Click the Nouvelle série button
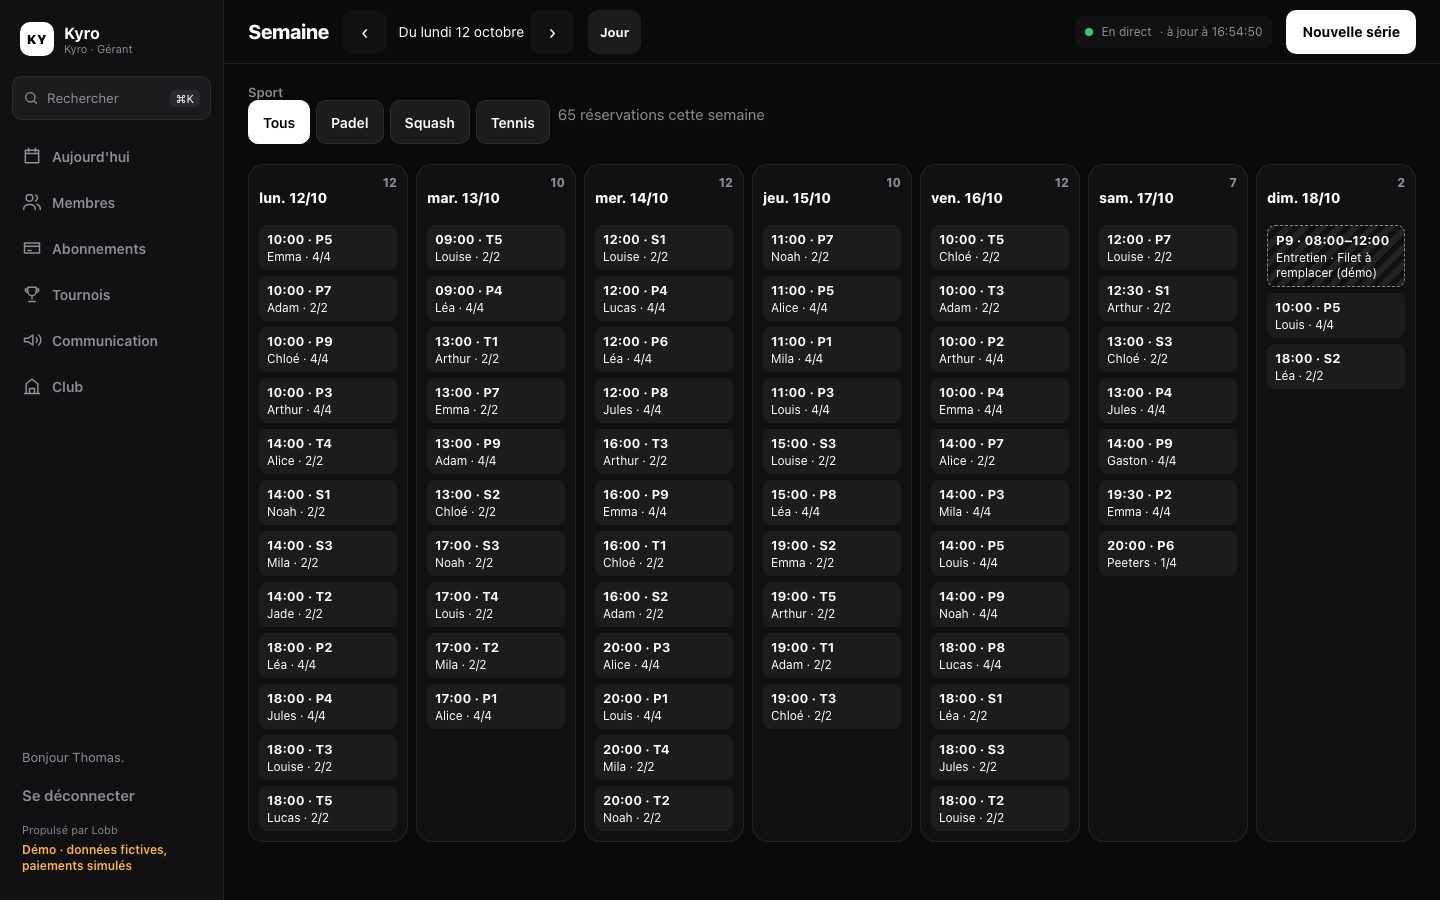Viewport: 1440px width, 900px height. coord(1351,32)
